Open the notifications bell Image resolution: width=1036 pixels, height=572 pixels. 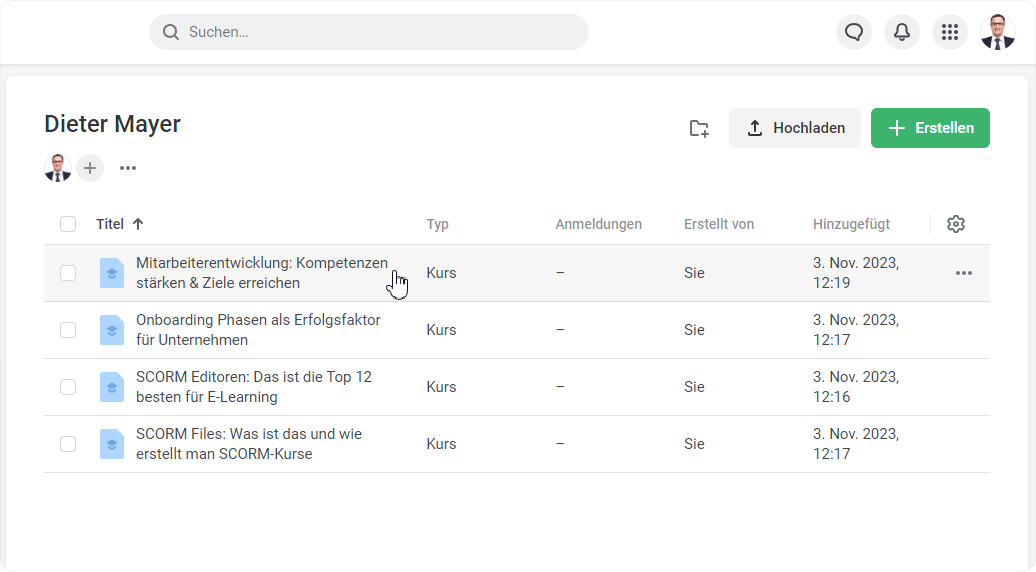pos(901,32)
